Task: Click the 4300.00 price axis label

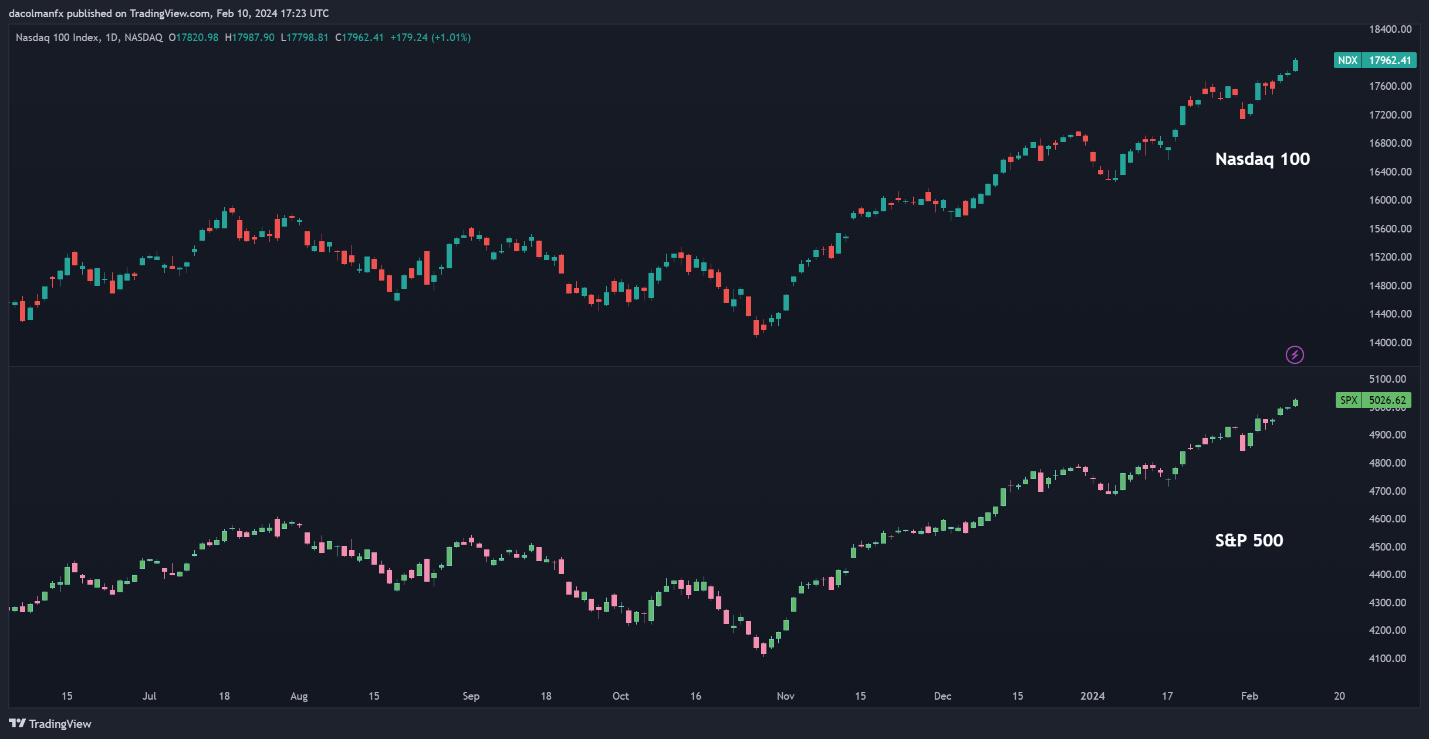Action: pos(1388,602)
